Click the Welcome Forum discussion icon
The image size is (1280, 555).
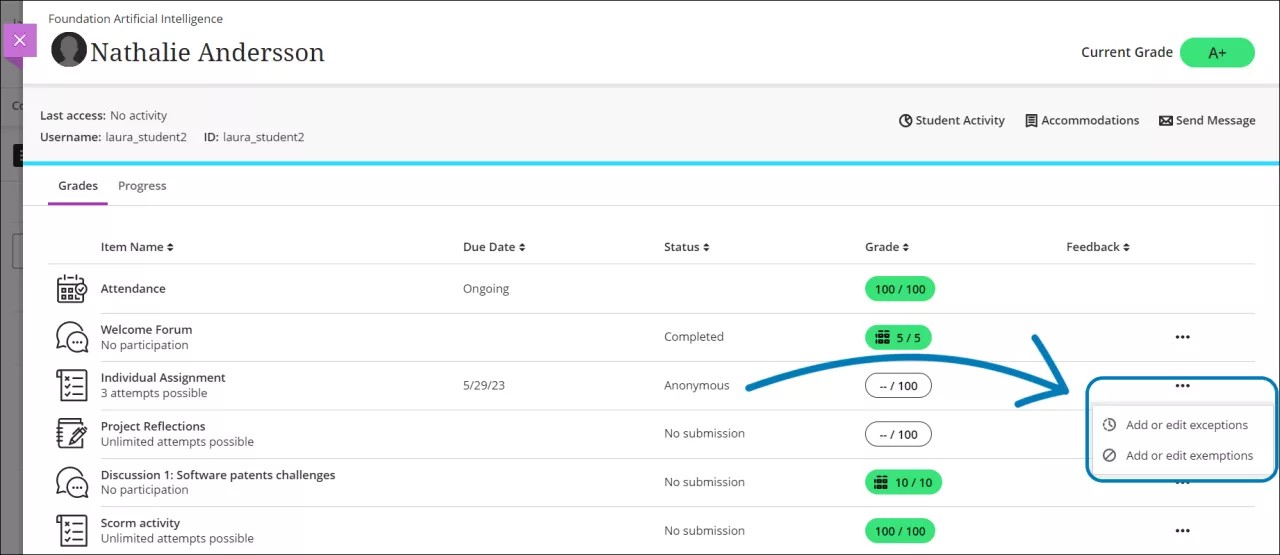point(72,337)
